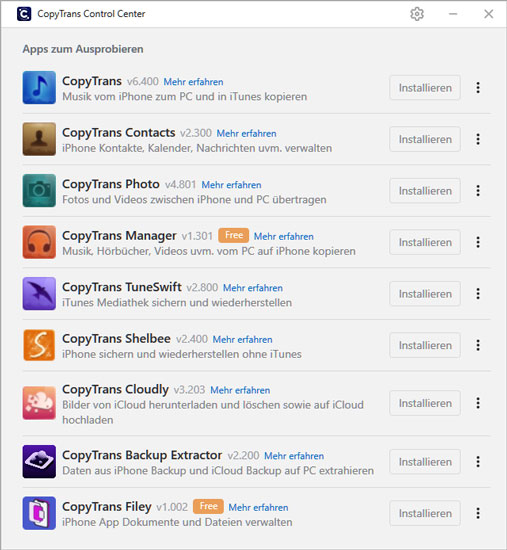This screenshot has width=507, height=550.
Task: Click the Free badge next to CopyTrans Manager
Action: pyautogui.click(x=234, y=235)
